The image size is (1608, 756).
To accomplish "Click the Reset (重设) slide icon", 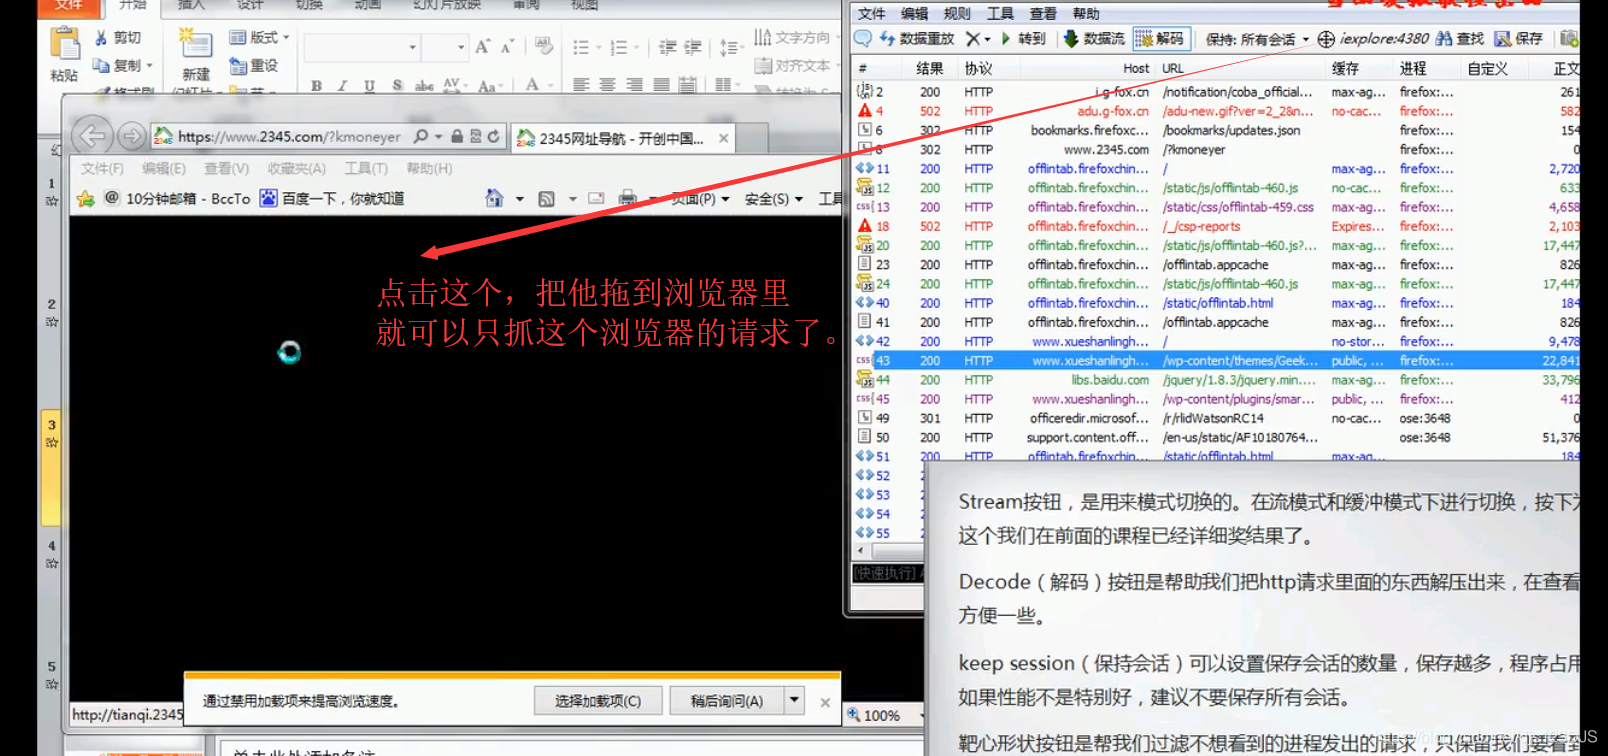I will point(238,66).
